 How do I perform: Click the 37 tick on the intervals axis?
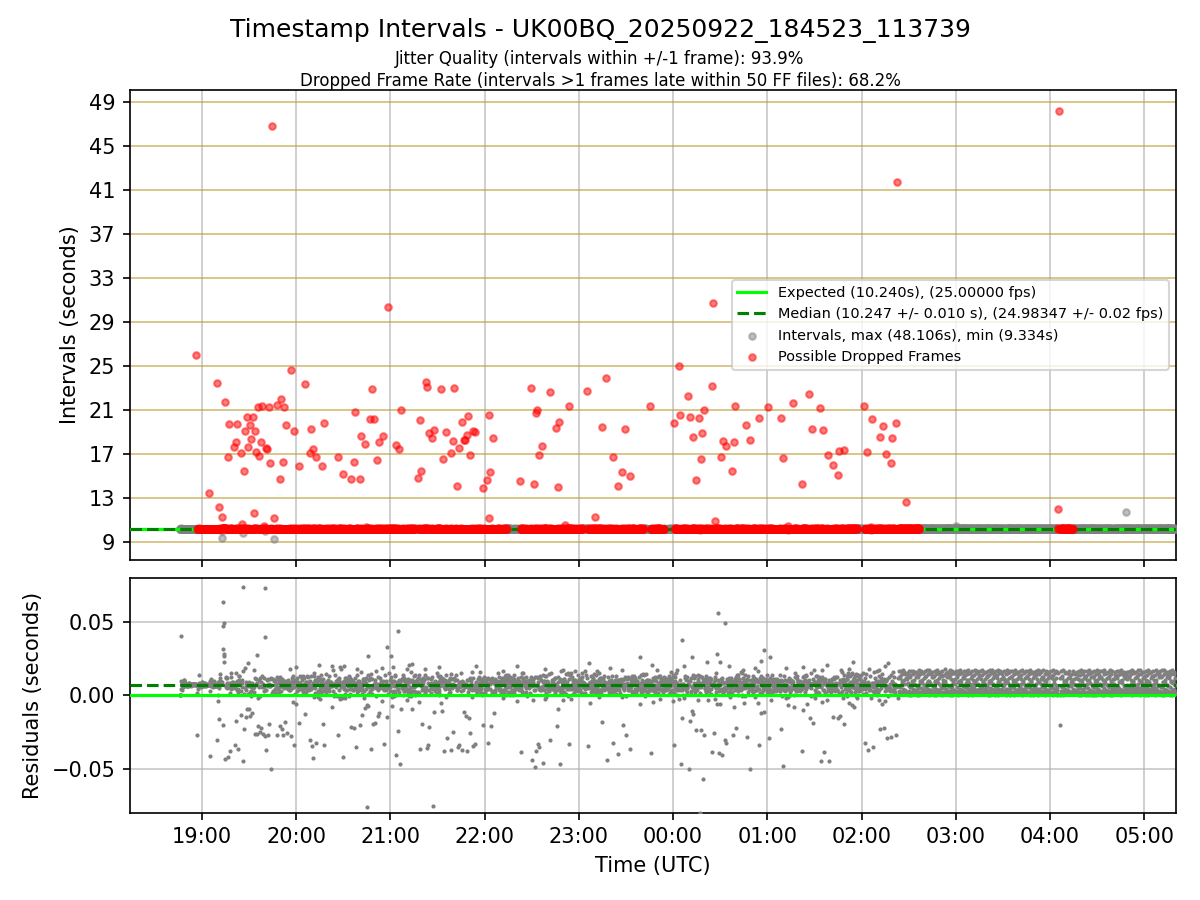(x=103, y=234)
